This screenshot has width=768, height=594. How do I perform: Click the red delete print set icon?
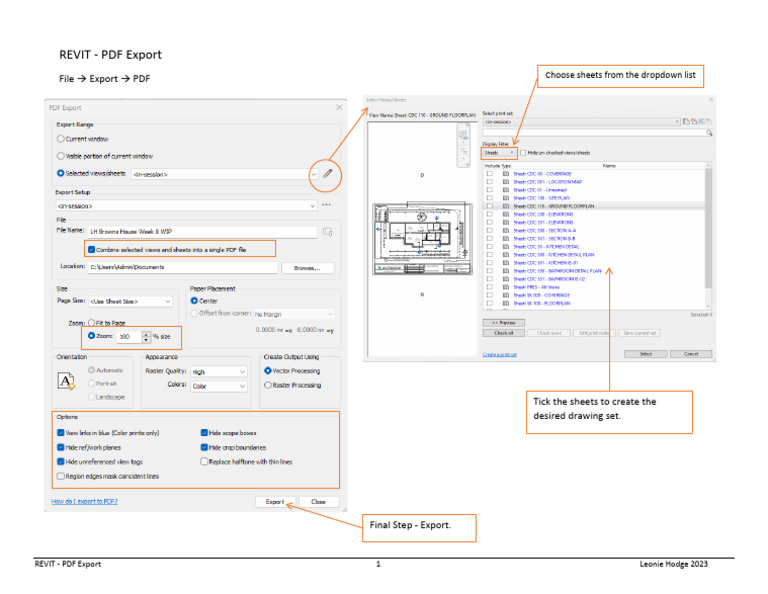(x=709, y=121)
